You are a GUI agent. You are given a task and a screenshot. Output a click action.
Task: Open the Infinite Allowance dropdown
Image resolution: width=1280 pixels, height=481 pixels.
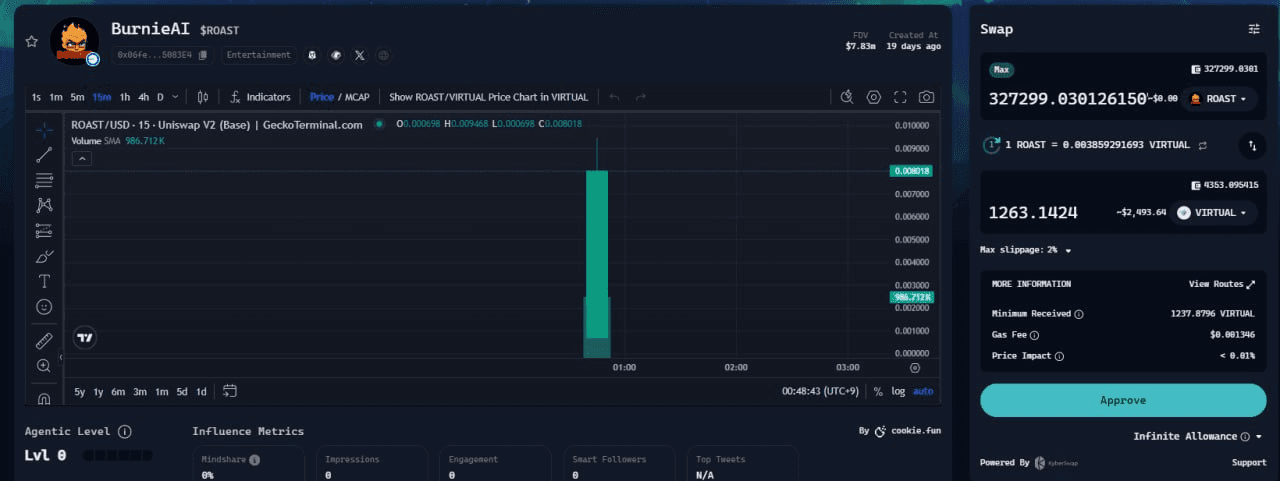[x=1198, y=436]
